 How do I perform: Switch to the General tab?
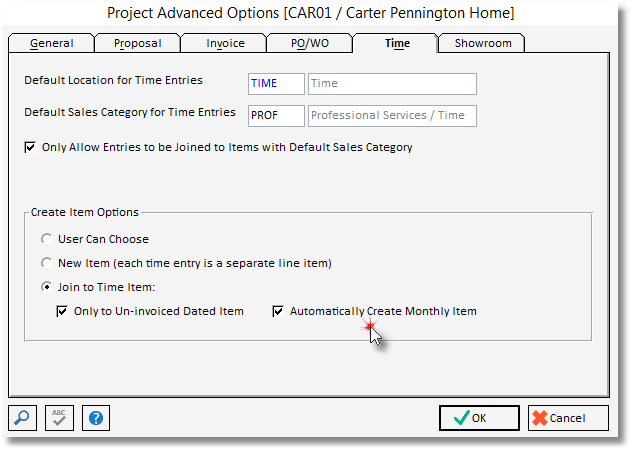point(51,43)
